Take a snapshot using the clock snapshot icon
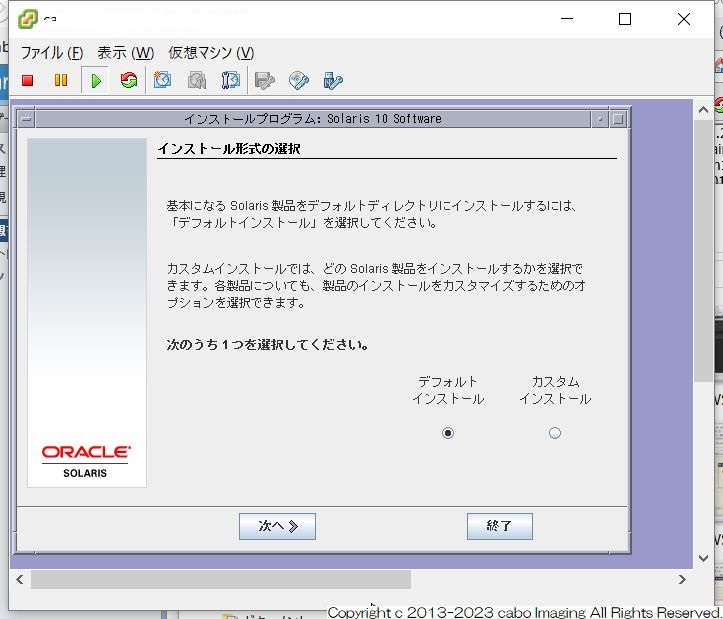Screen dimensions: 723x619 pyautogui.click(x=162, y=80)
